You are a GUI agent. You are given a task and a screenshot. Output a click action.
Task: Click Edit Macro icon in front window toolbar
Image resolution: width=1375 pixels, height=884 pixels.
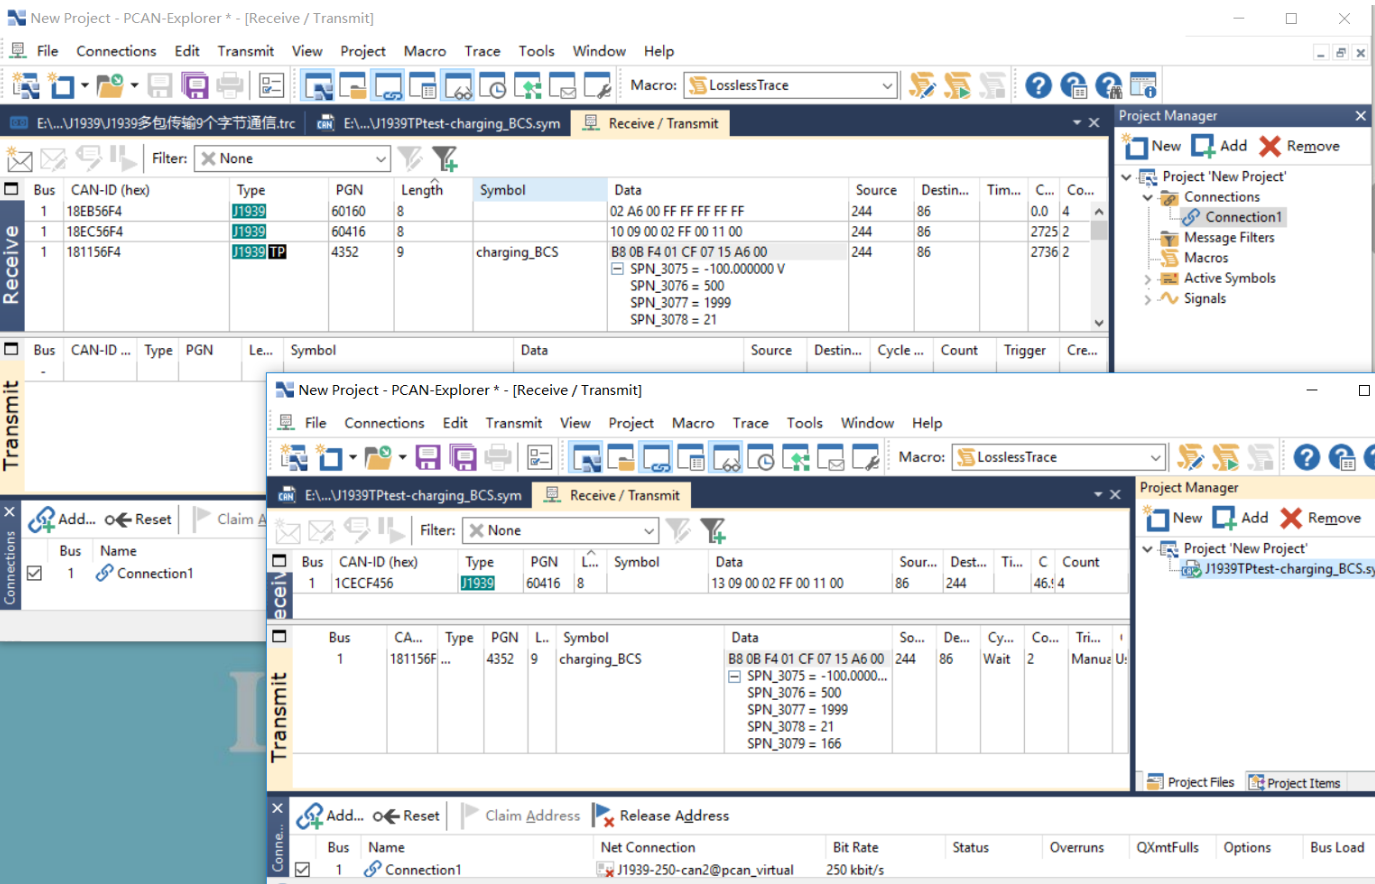click(1190, 457)
